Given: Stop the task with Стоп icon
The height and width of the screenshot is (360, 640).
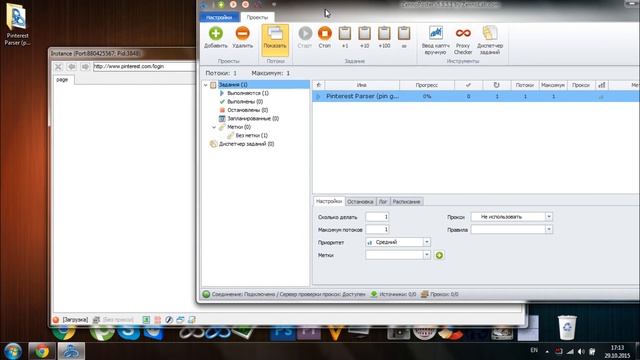Looking at the screenshot, I should click(325, 33).
